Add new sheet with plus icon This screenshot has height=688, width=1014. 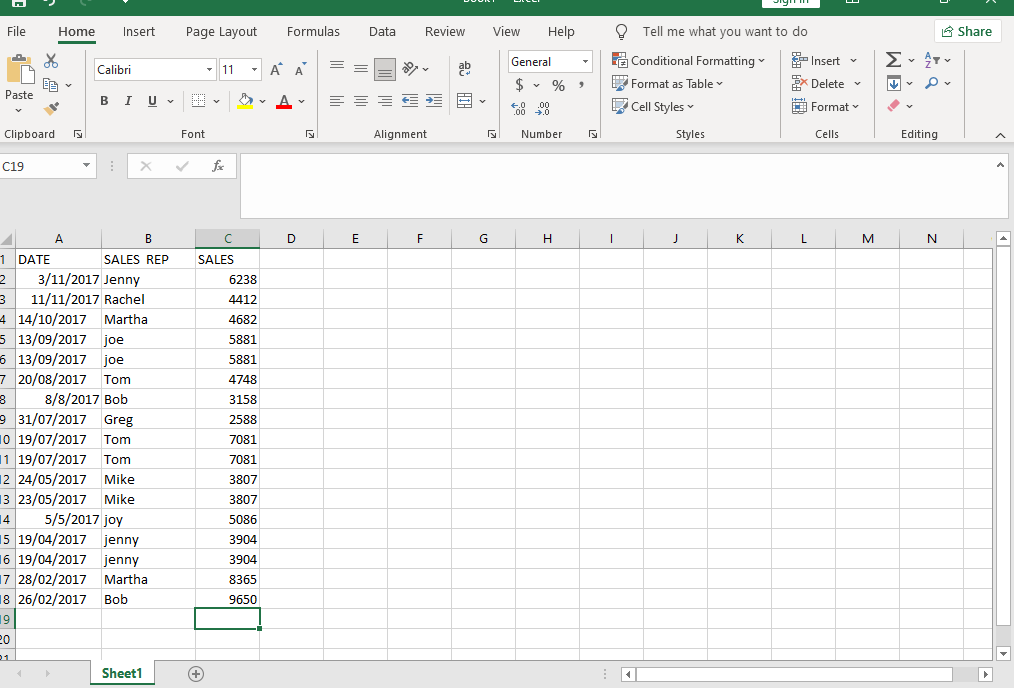196,674
